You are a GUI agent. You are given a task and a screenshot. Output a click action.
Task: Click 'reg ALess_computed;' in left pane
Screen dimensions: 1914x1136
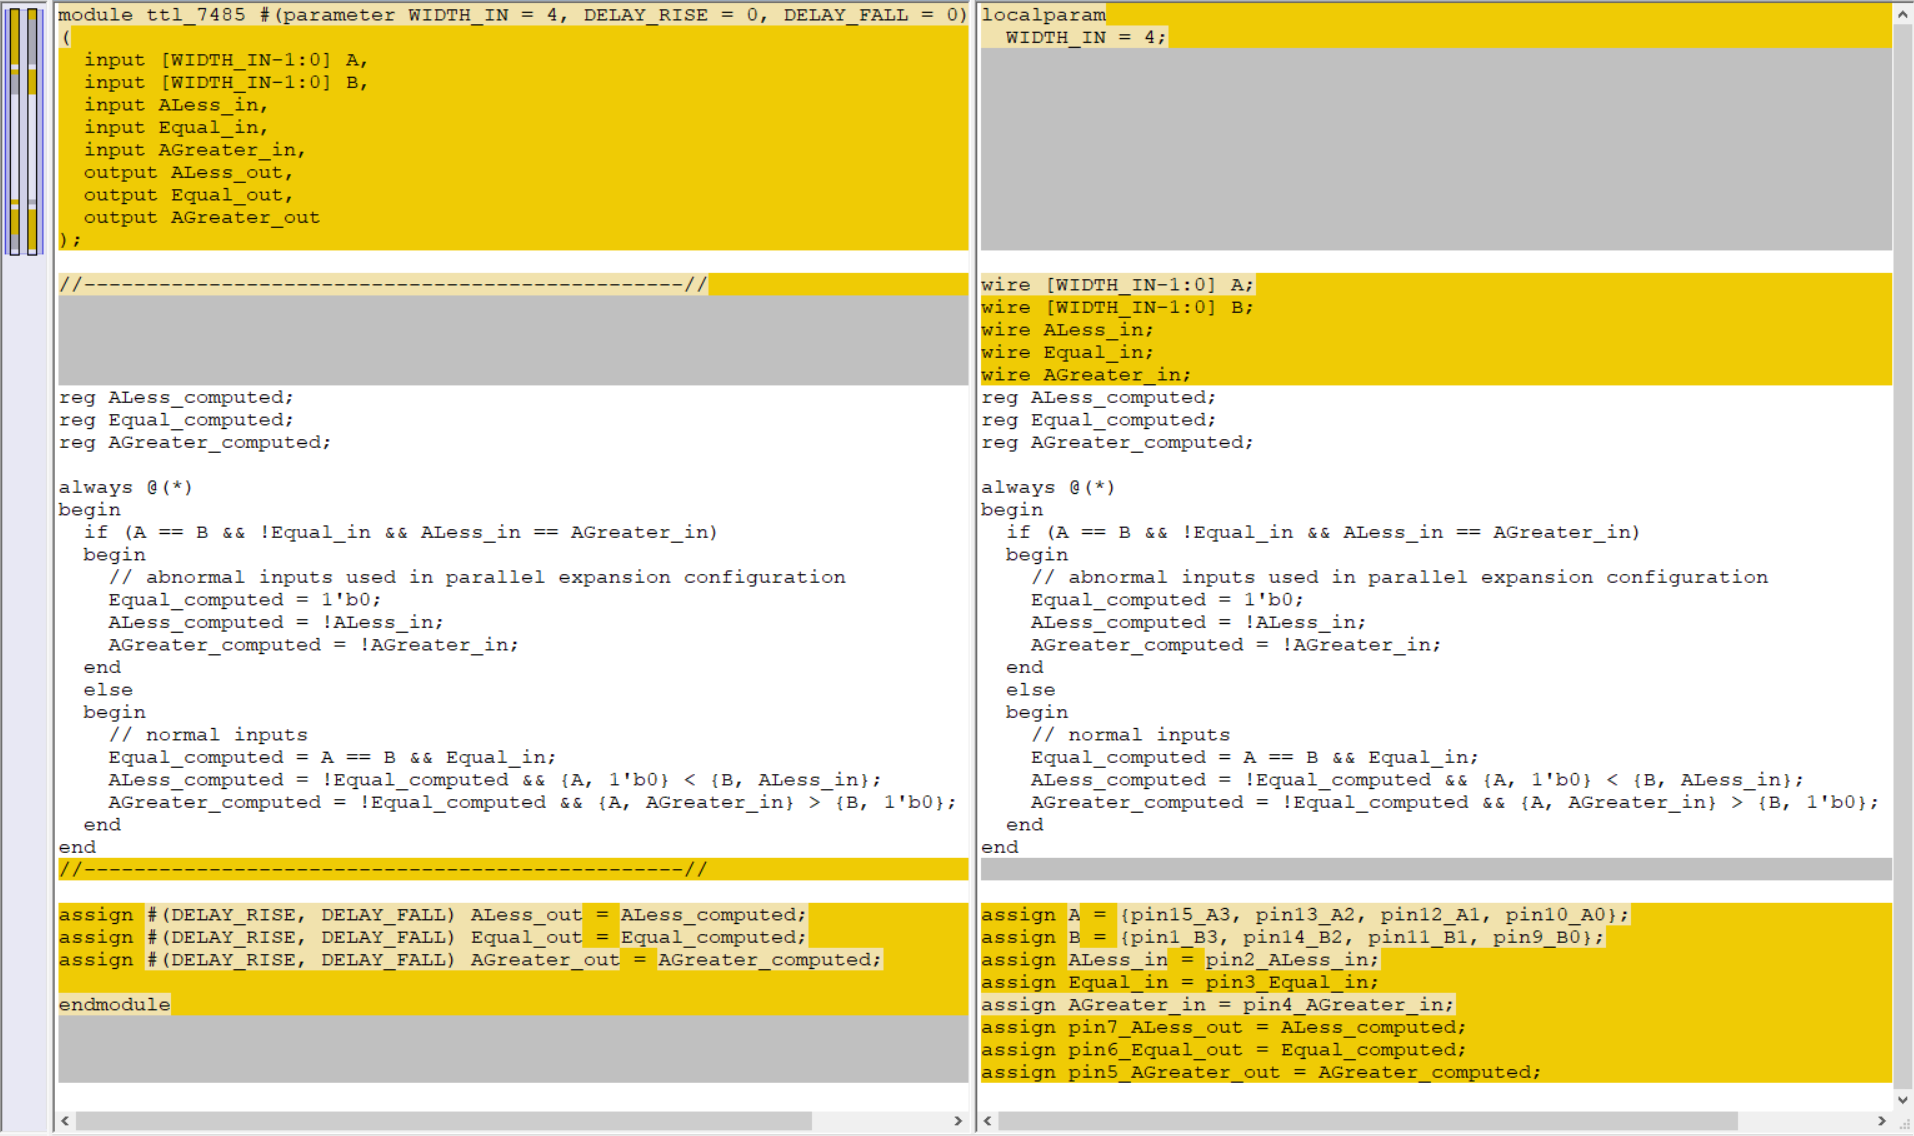(x=176, y=397)
